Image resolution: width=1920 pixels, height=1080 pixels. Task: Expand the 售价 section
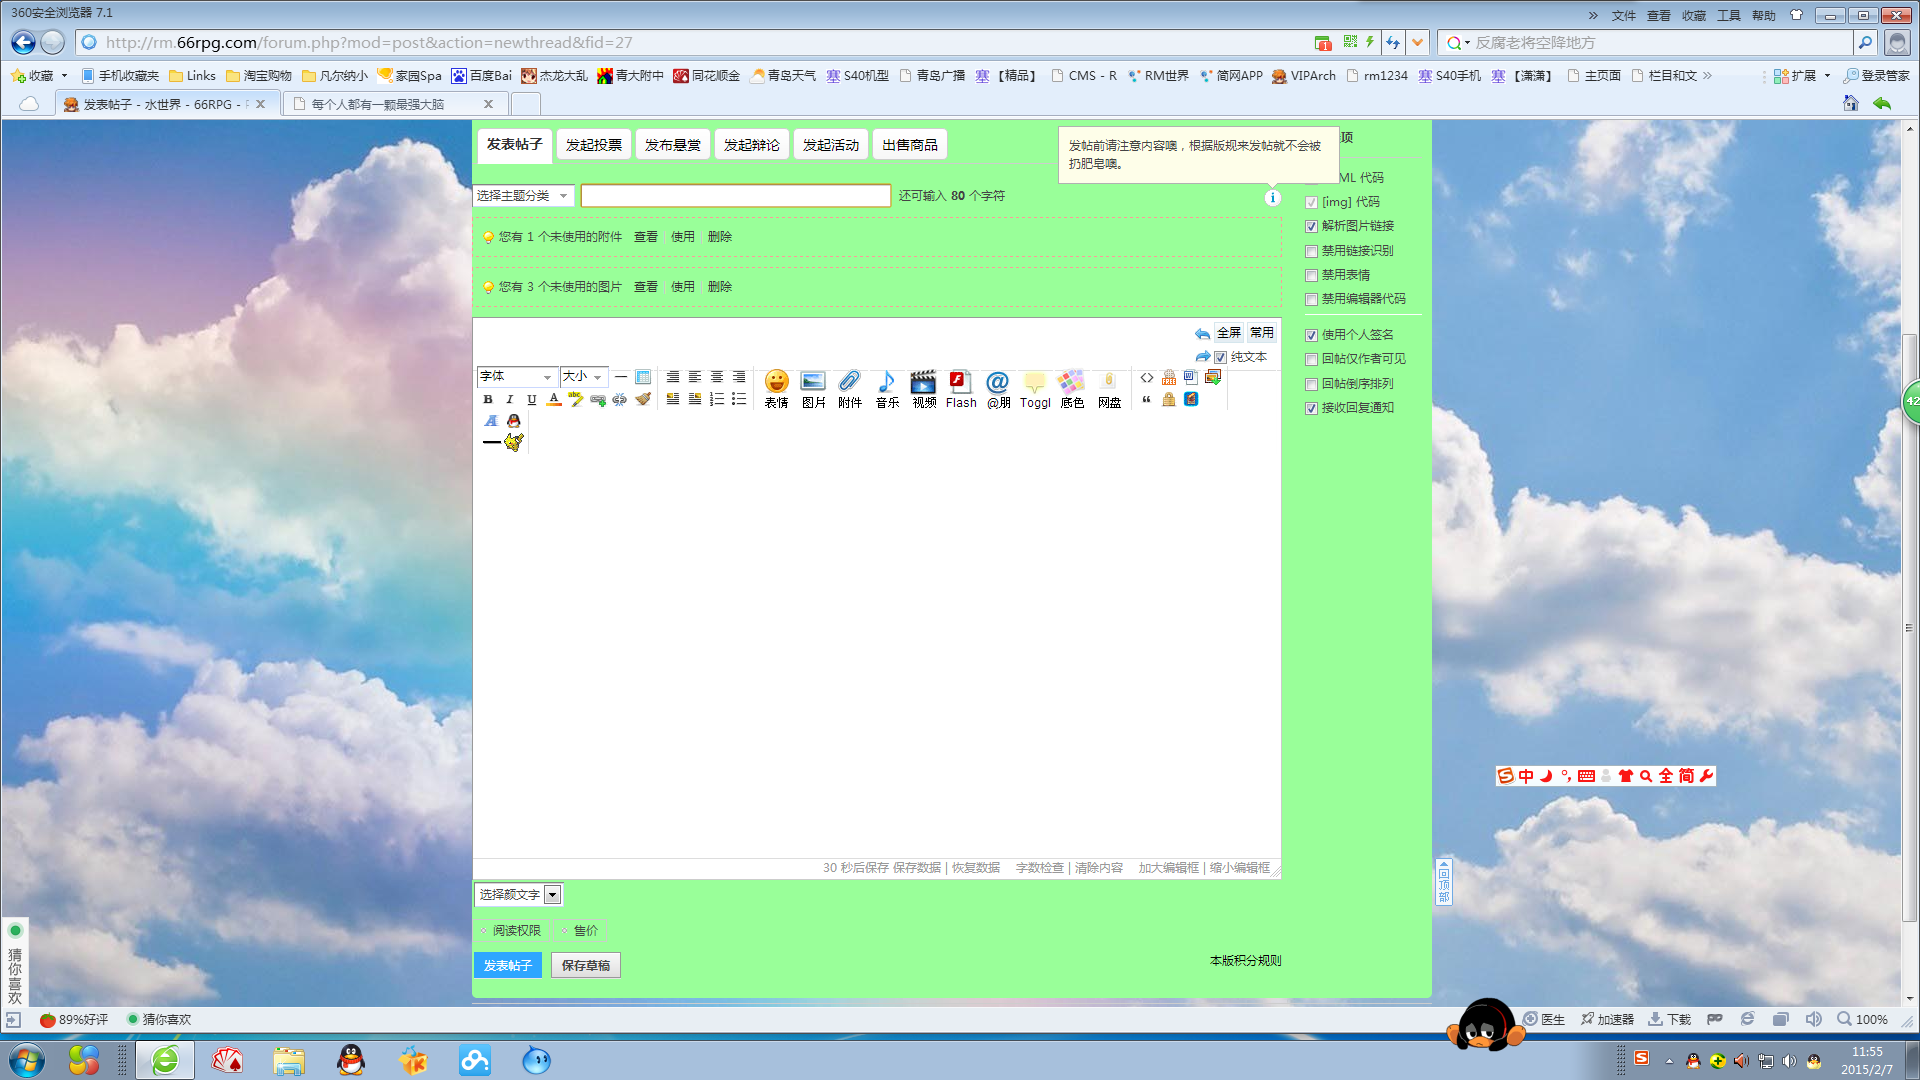(580, 931)
